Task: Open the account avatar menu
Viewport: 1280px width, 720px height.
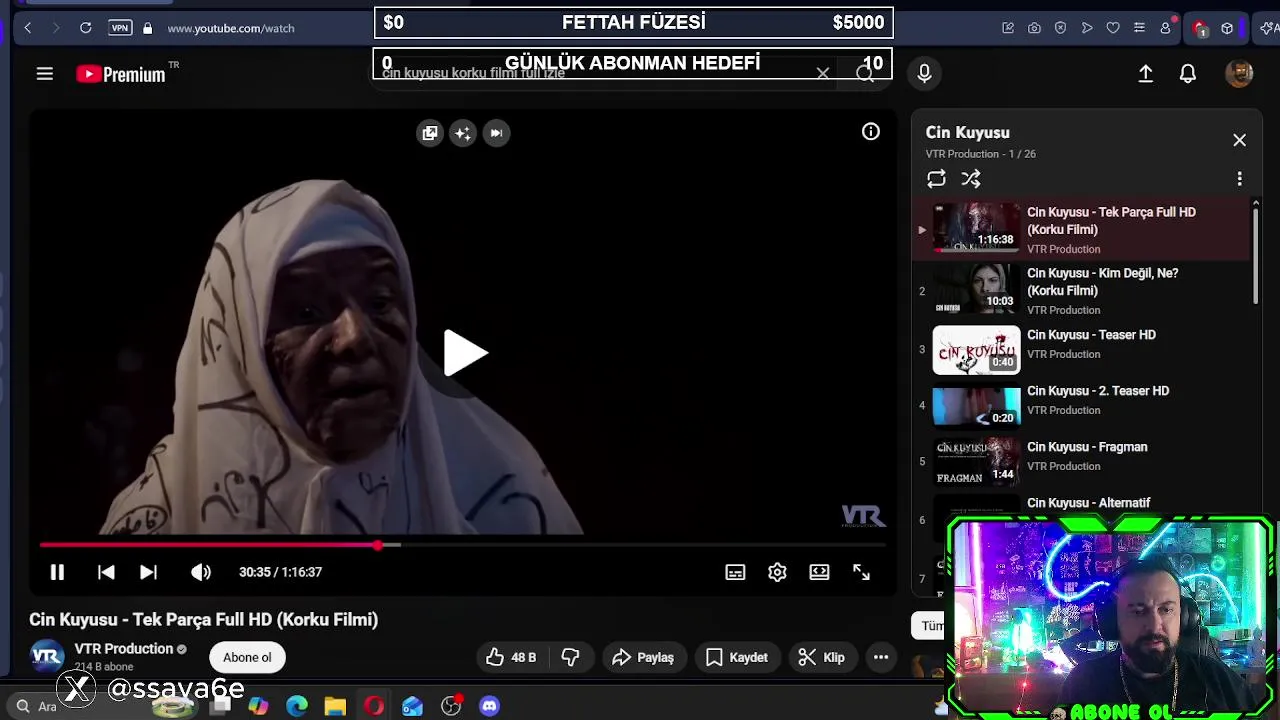Action: [x=1239, y=73]
